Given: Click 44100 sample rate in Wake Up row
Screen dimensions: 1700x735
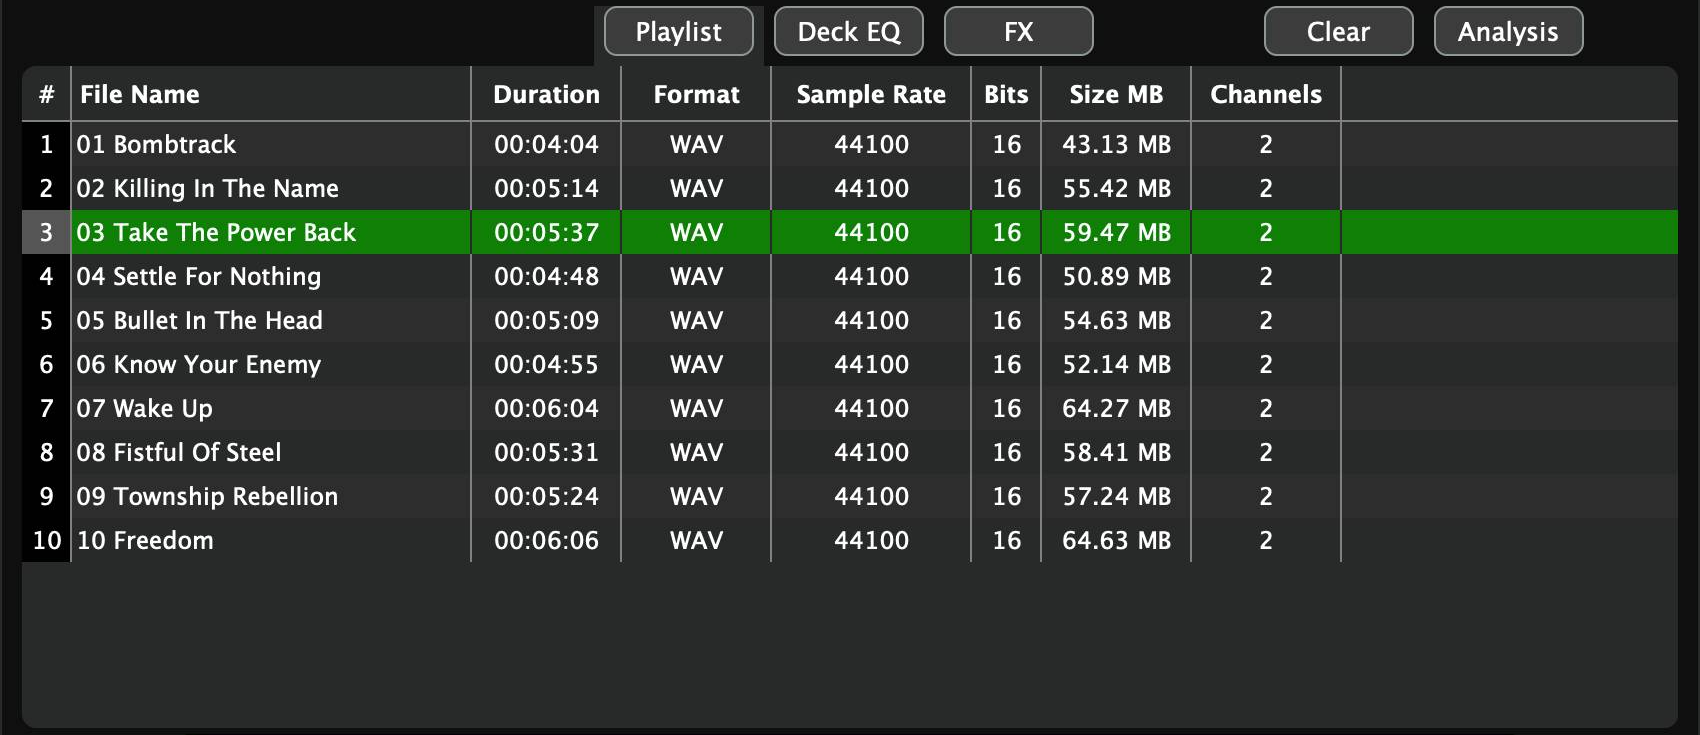Looking at the screenshot, I should click(871, 408).
